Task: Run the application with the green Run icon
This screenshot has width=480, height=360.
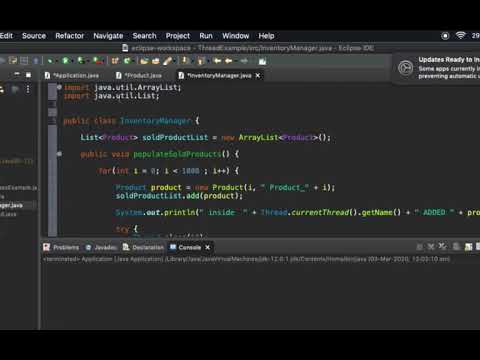Action: [x=65, y=61]
